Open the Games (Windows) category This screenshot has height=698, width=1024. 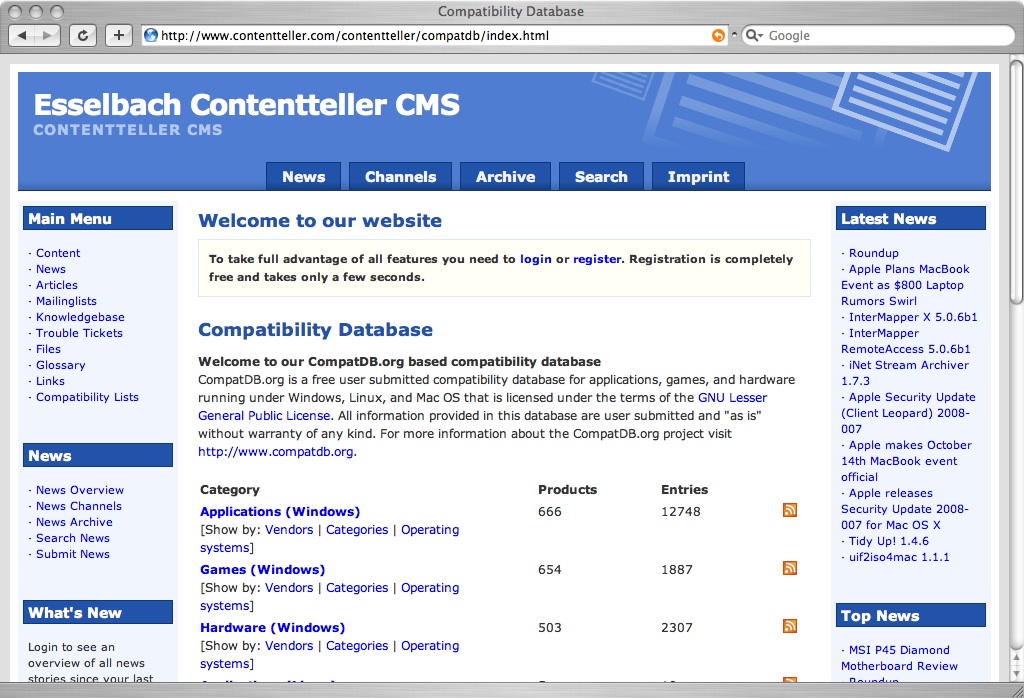(x=263, y=569)
